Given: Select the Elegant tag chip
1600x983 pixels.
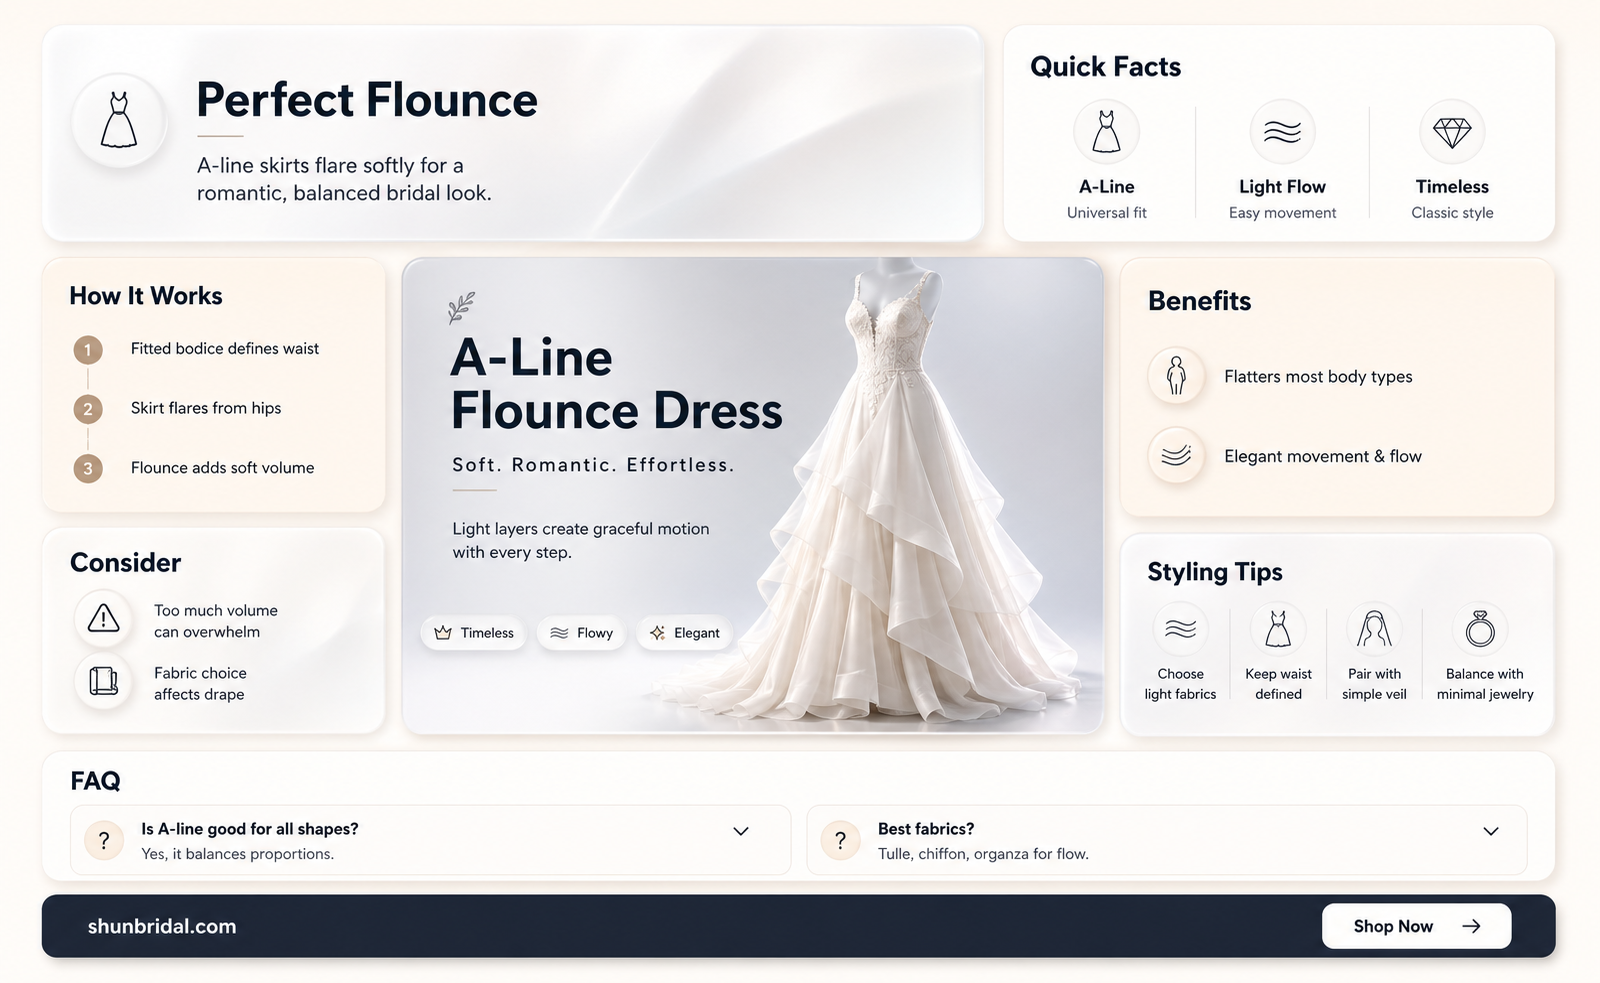Looking at the screenshot, I should point(685,633).
